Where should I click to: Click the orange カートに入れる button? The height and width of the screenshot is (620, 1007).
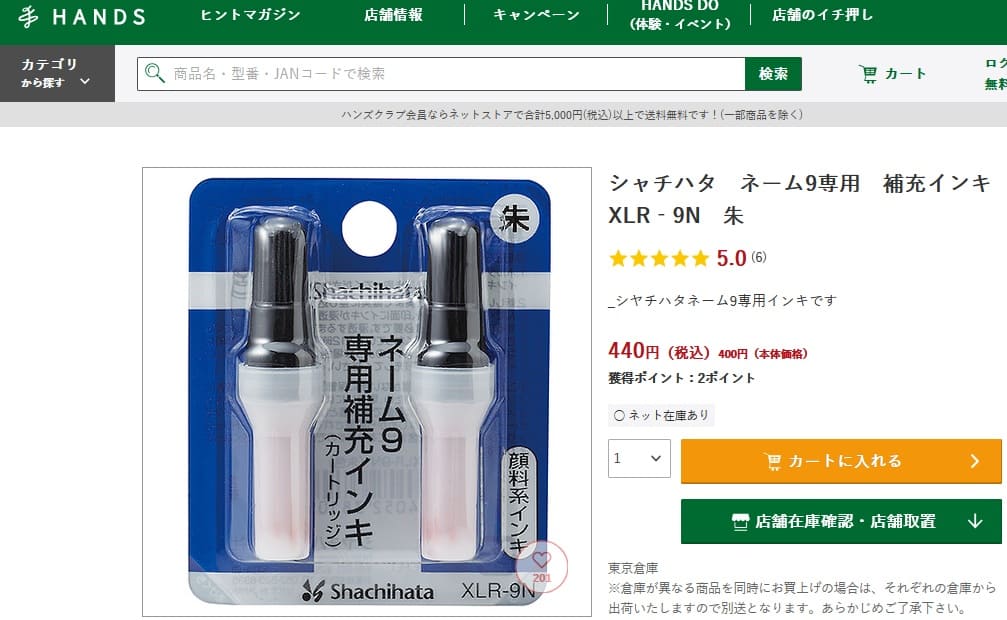pos(841,461)
